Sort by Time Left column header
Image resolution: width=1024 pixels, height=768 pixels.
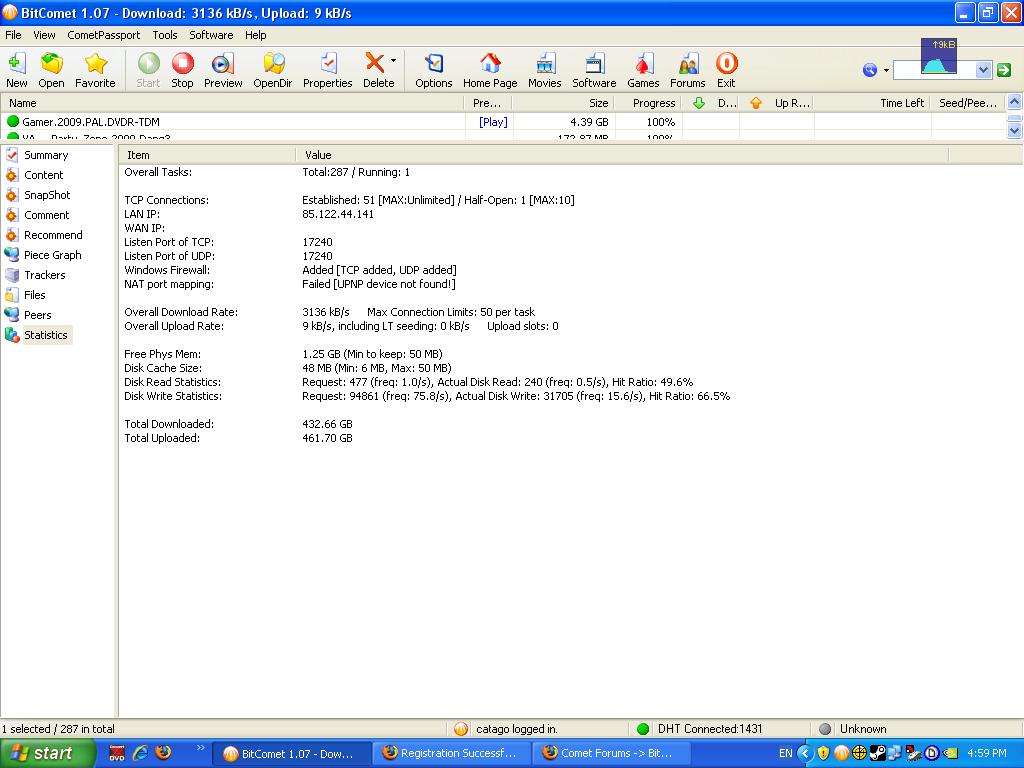pyautogui.click(x=872, y=103)
